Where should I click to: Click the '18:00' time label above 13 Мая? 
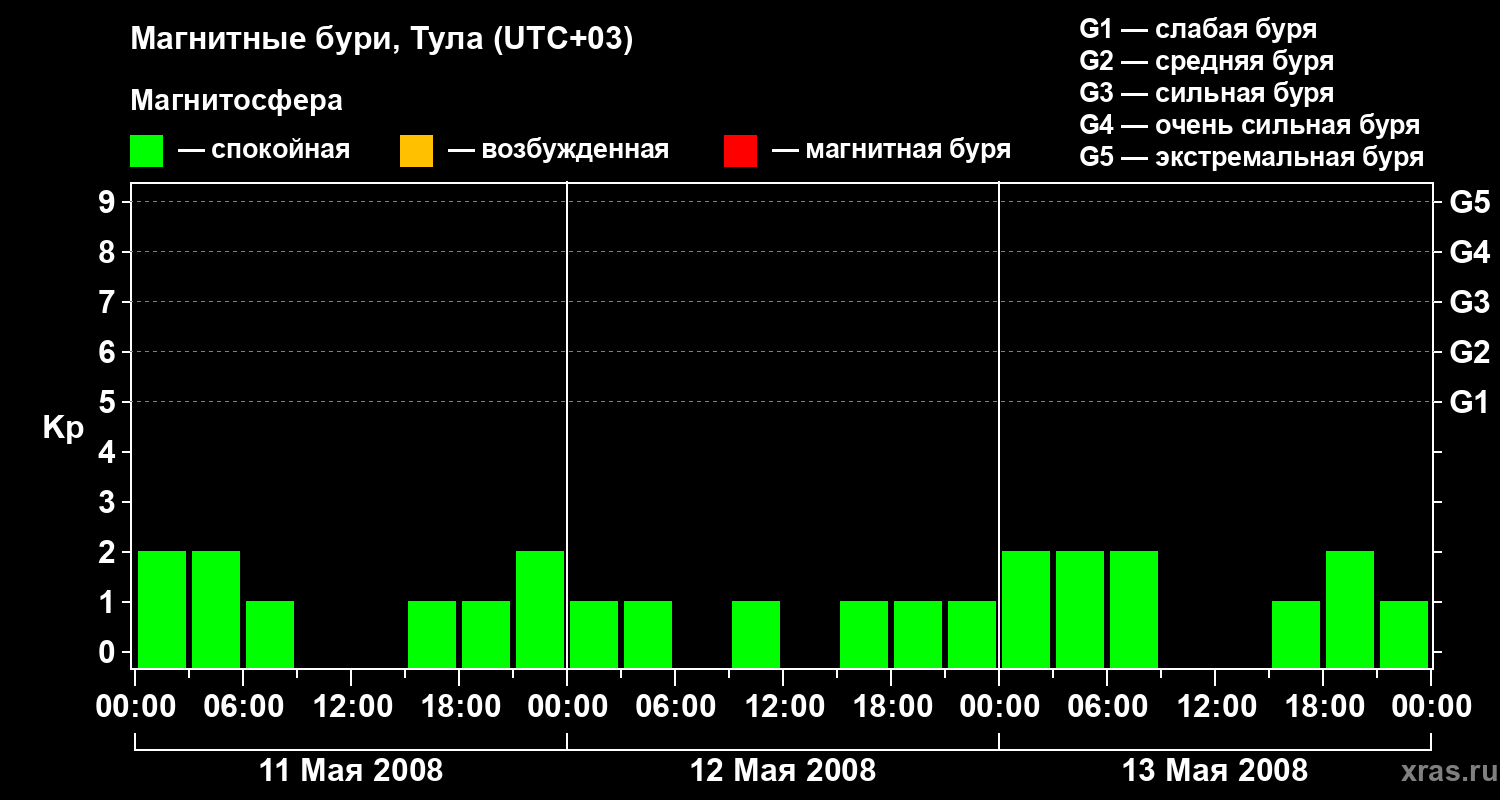point(1323,707)
